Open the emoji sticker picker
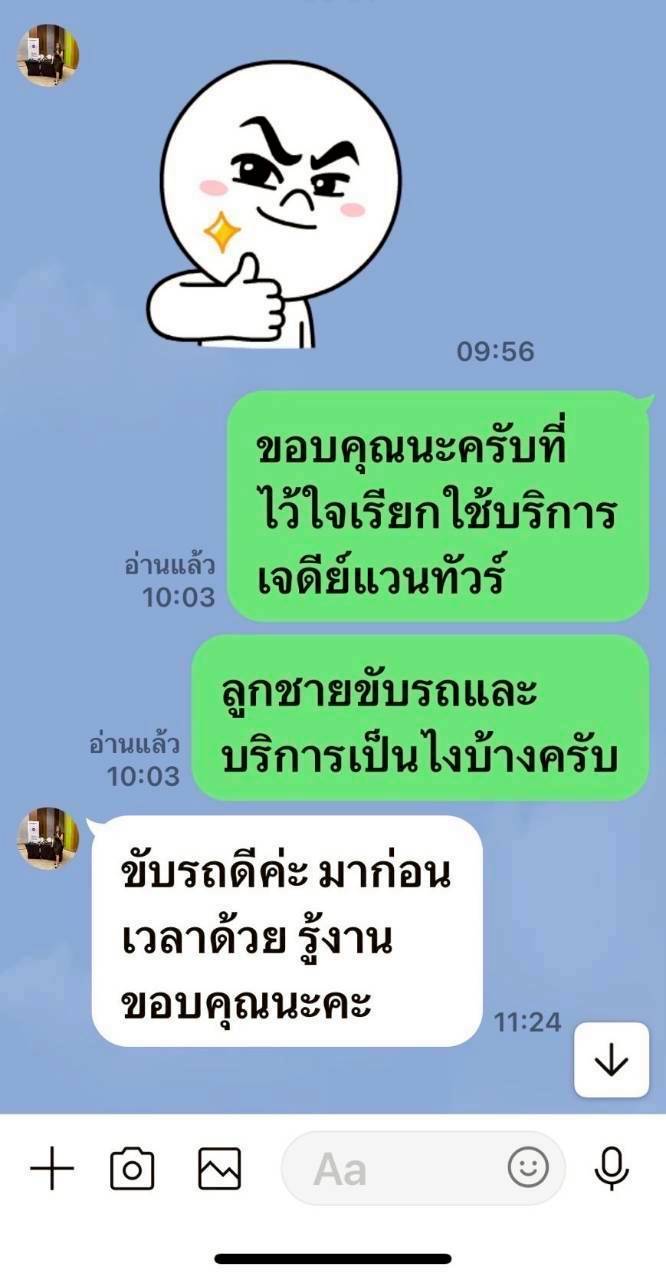 click(529, 1166)
